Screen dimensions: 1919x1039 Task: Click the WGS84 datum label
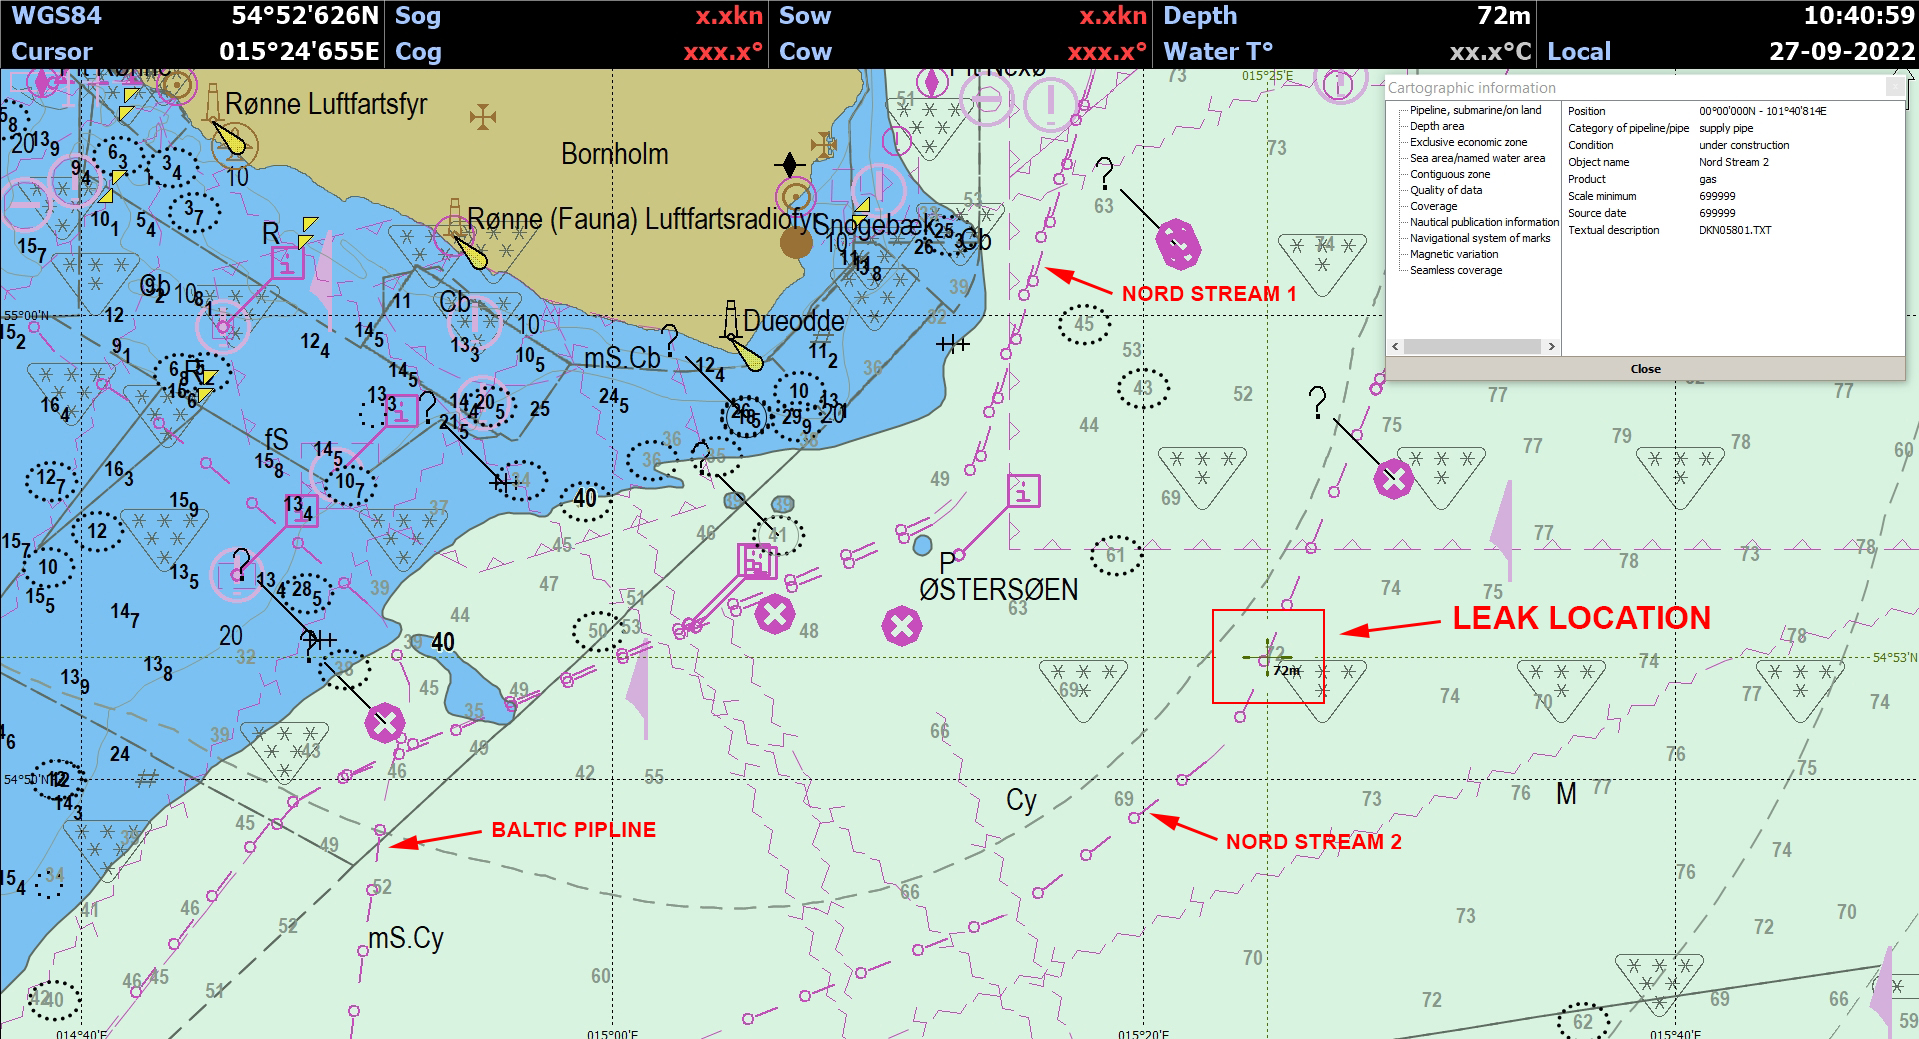click(x=56, y=16)
